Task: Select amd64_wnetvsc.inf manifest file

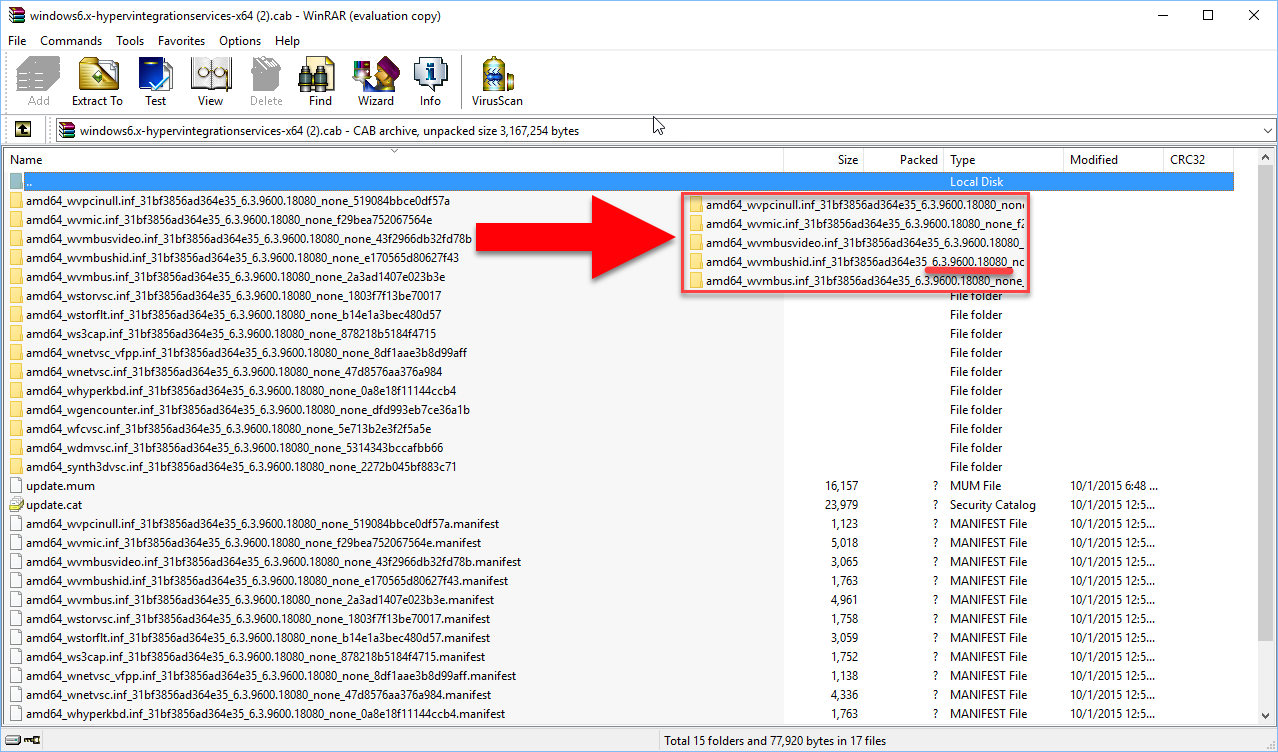Action: click(x=259, y=695)
